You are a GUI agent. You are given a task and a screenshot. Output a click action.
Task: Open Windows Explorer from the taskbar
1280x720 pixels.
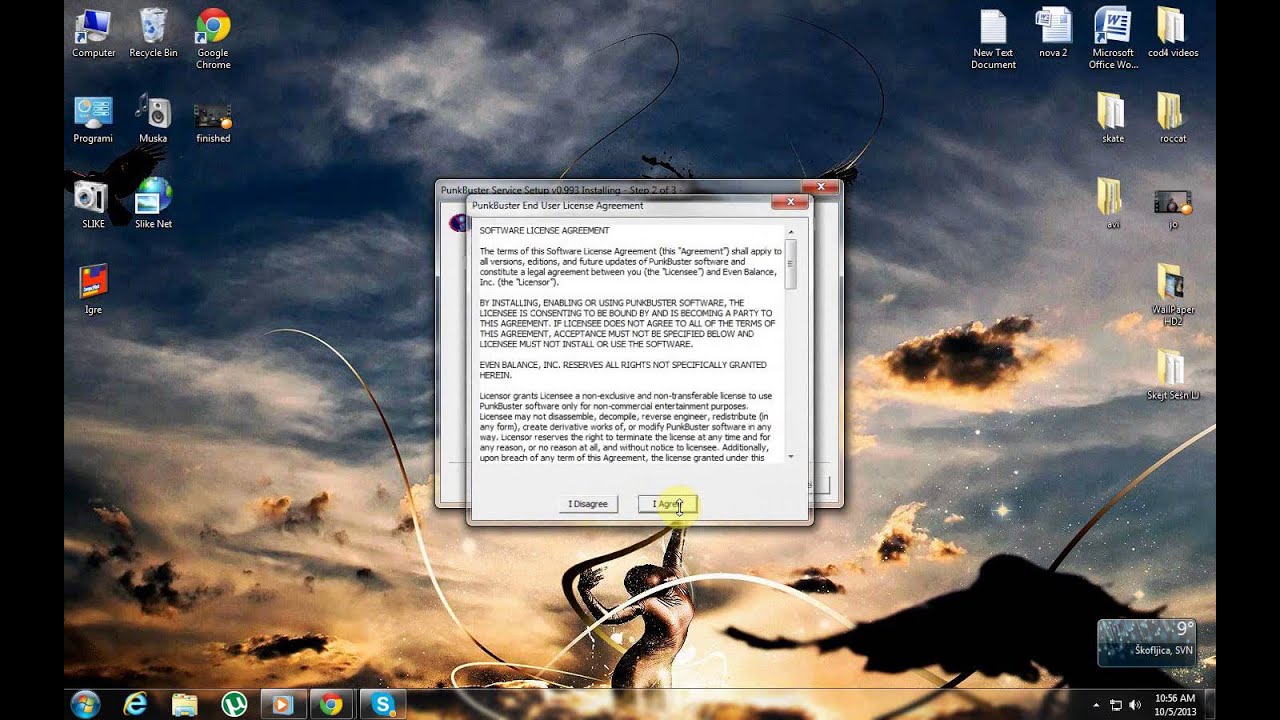pyautogui.click(x=184, y=705)
